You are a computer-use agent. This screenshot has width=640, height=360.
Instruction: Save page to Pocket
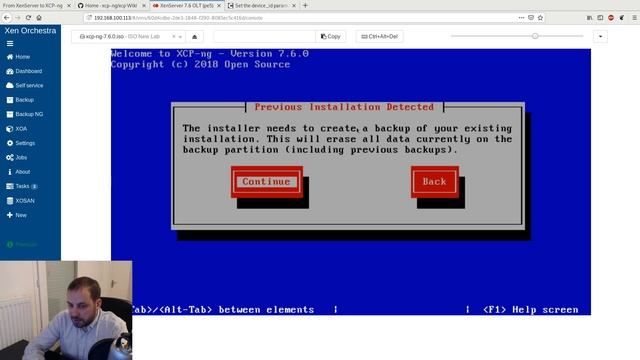[531, 18]
